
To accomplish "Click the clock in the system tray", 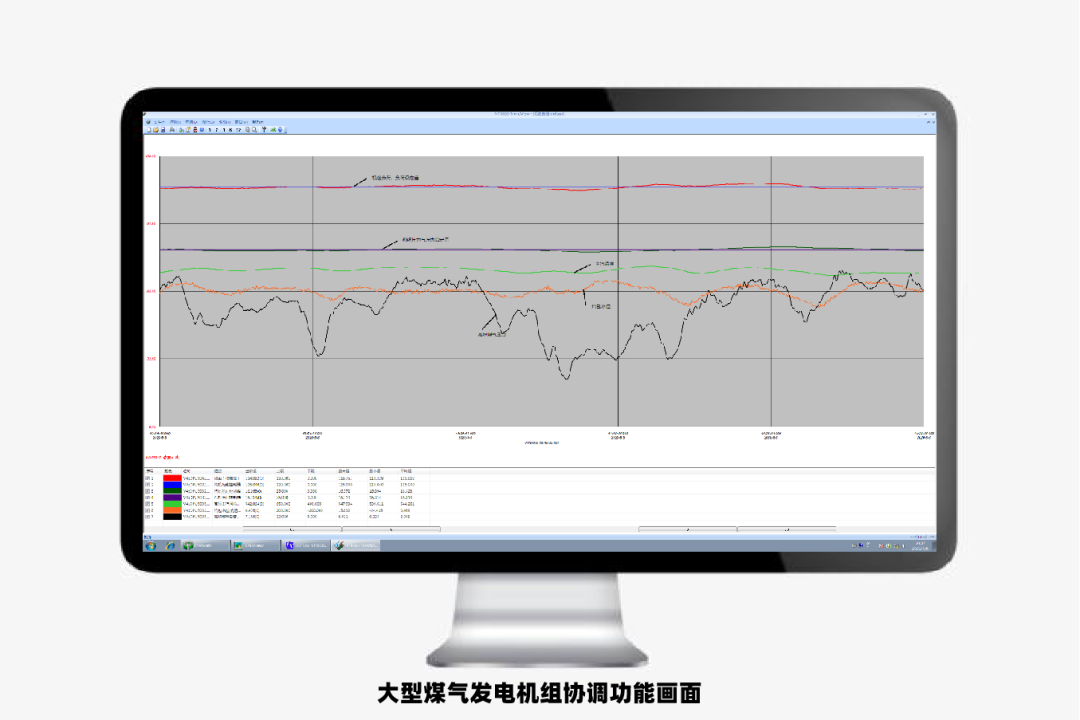I will click(918, 545).
